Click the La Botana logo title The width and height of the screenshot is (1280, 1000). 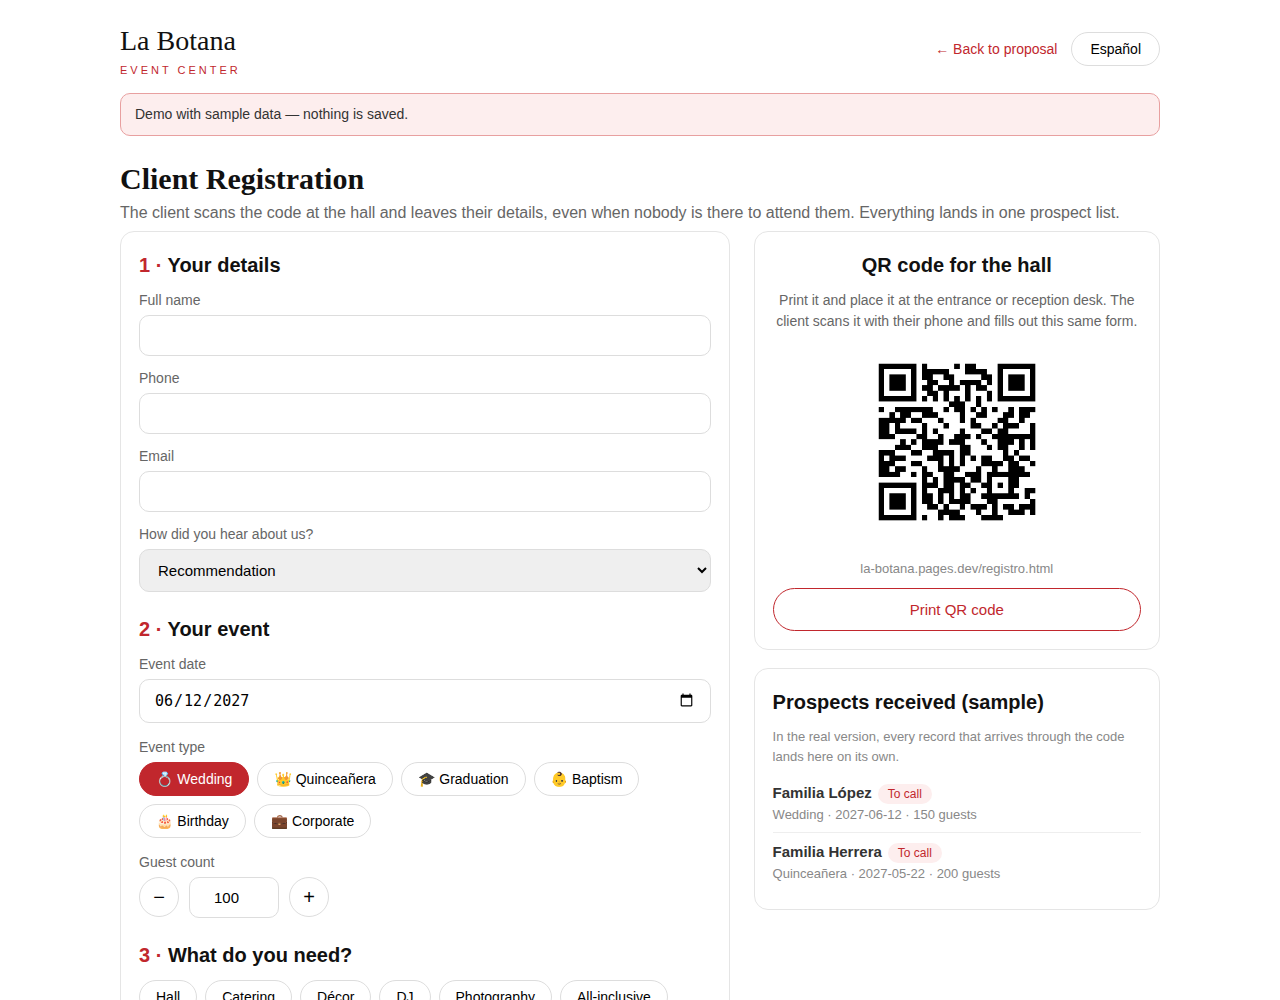pos(178,41)
